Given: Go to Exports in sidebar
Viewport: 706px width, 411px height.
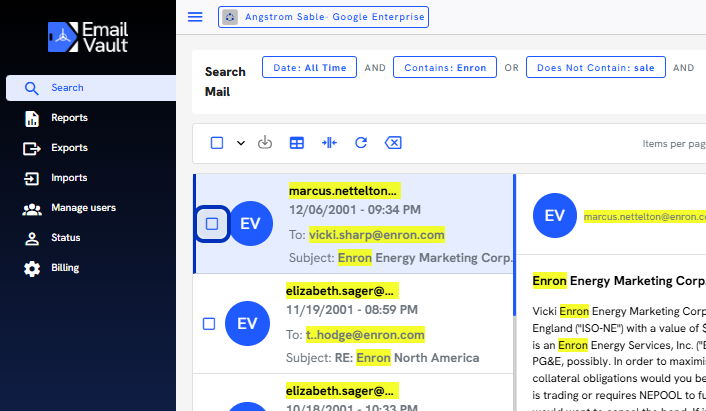Looking at the screenshot, I should [x=69, y=148].
